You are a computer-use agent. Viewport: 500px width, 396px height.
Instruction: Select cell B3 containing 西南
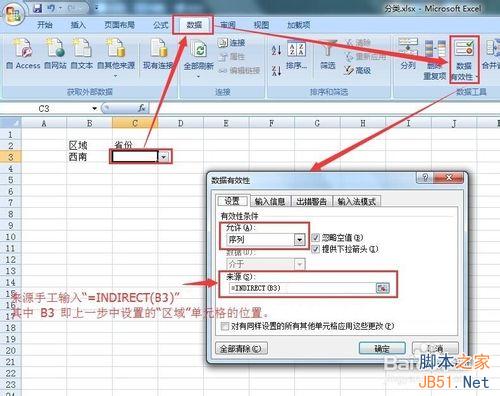click(89, 157)
